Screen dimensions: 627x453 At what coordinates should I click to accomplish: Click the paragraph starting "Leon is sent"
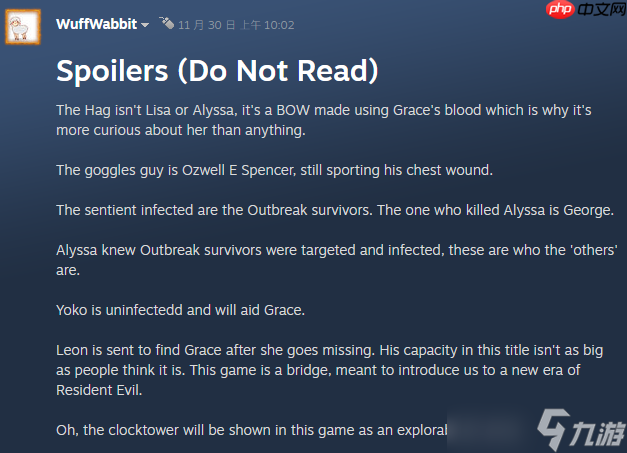point(329,369)
